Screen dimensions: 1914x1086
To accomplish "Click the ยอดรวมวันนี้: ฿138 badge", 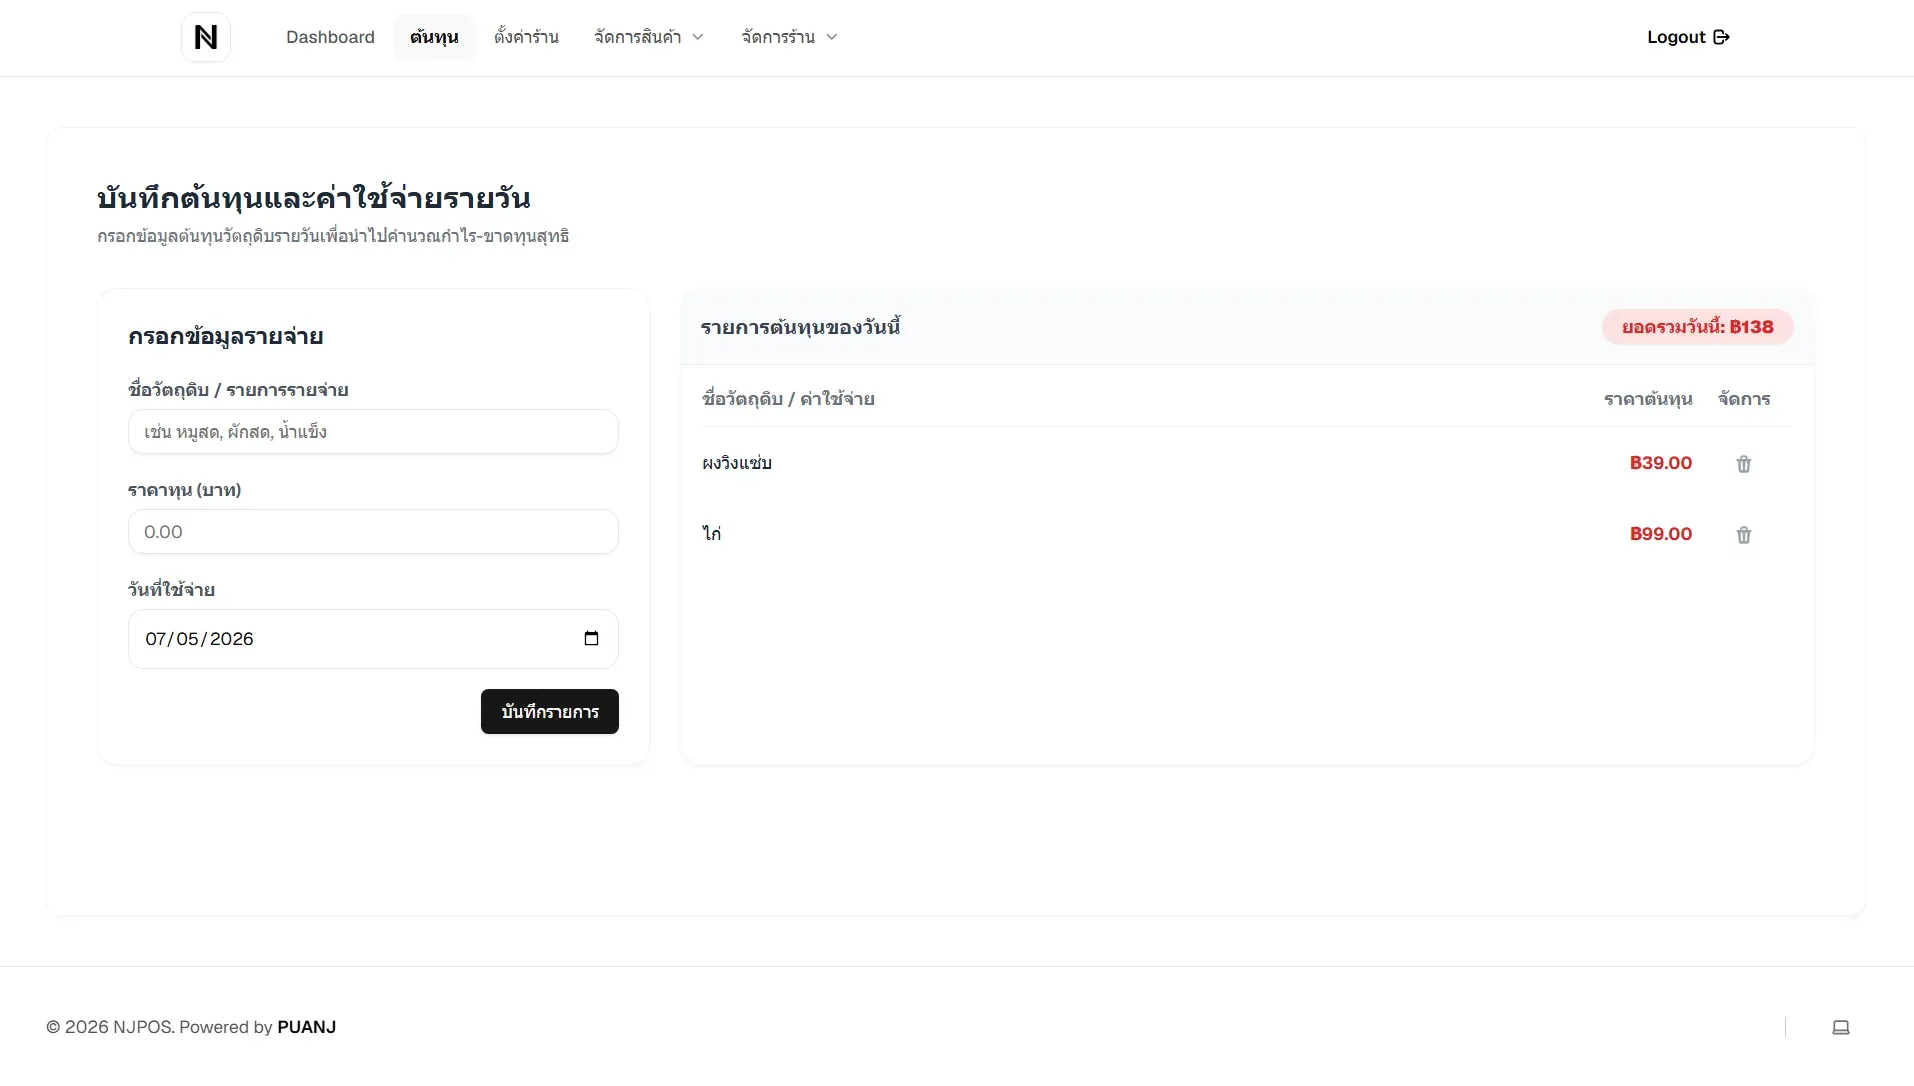I will click(x=1697, y=327).
